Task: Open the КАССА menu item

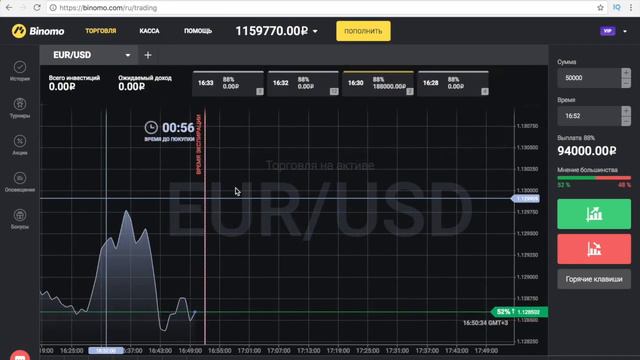Action: (x=149, y=31)
